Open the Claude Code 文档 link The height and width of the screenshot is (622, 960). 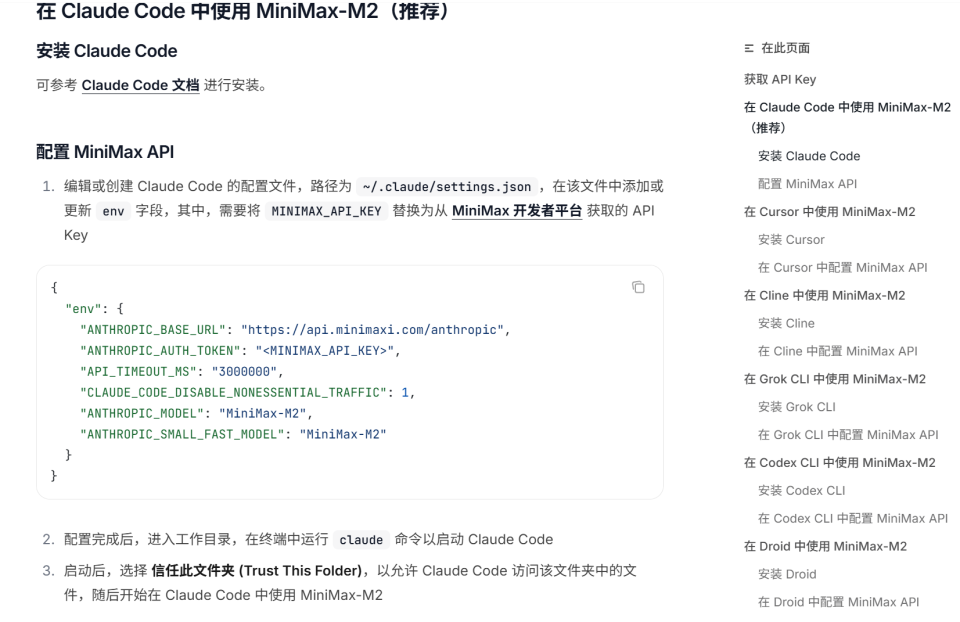coord(140,85)
